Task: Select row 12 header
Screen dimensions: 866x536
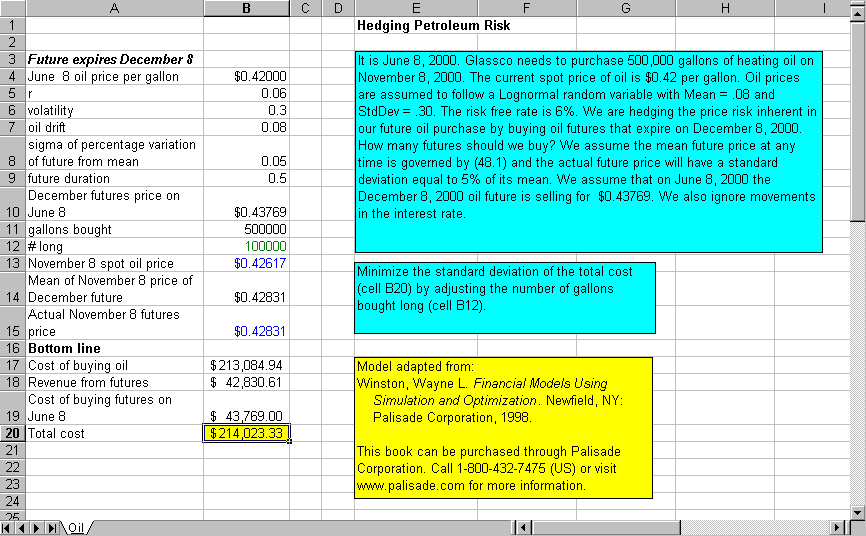Action: click(x=12, y=246)
